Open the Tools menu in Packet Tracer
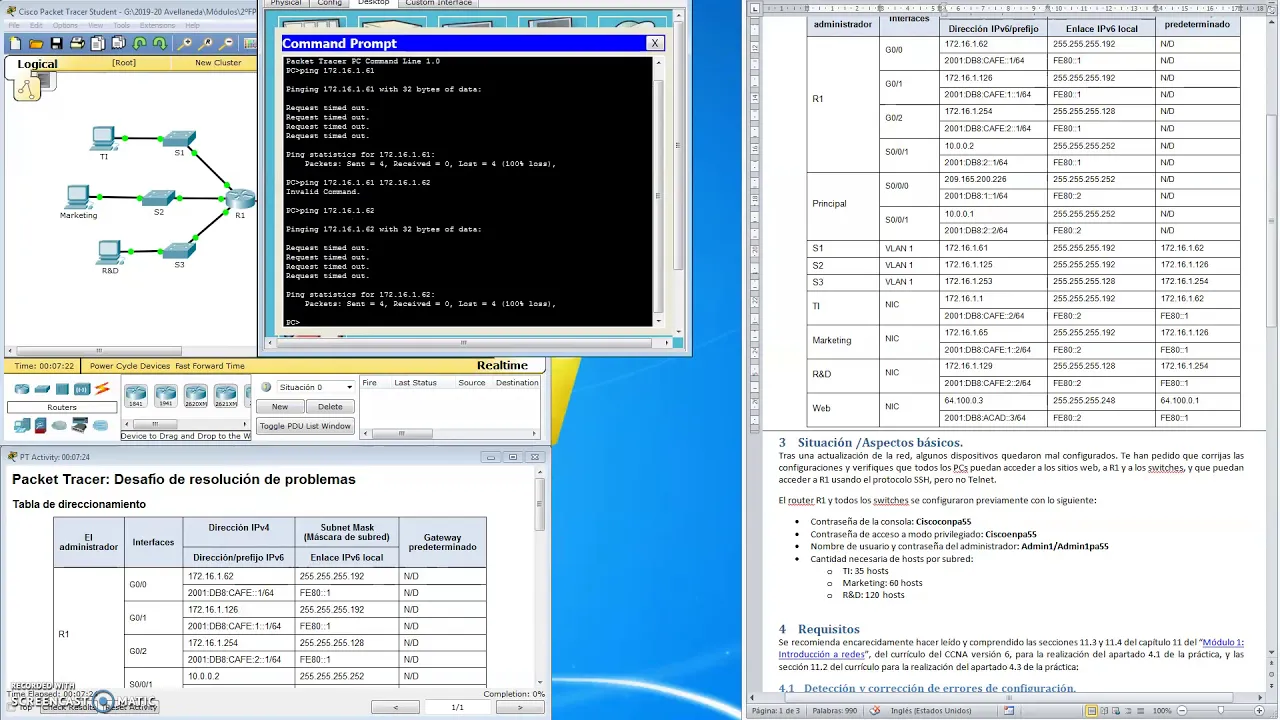This screenshot has width=1280, height=720. pyautogui.click(x=123, y=25)
